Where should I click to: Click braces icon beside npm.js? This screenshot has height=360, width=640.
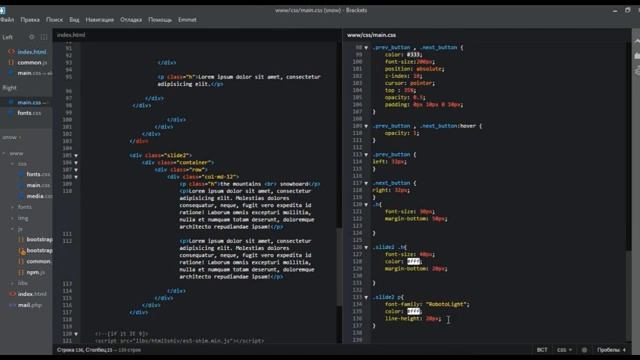pos(21,272)
